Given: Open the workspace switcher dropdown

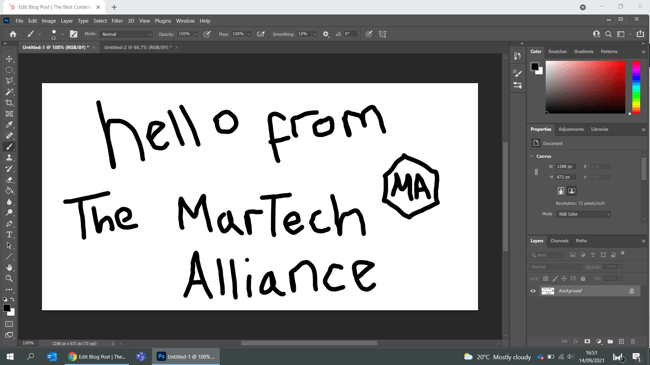Looking at the screenshot, I should pyautogui.click(x=623, y=34).
